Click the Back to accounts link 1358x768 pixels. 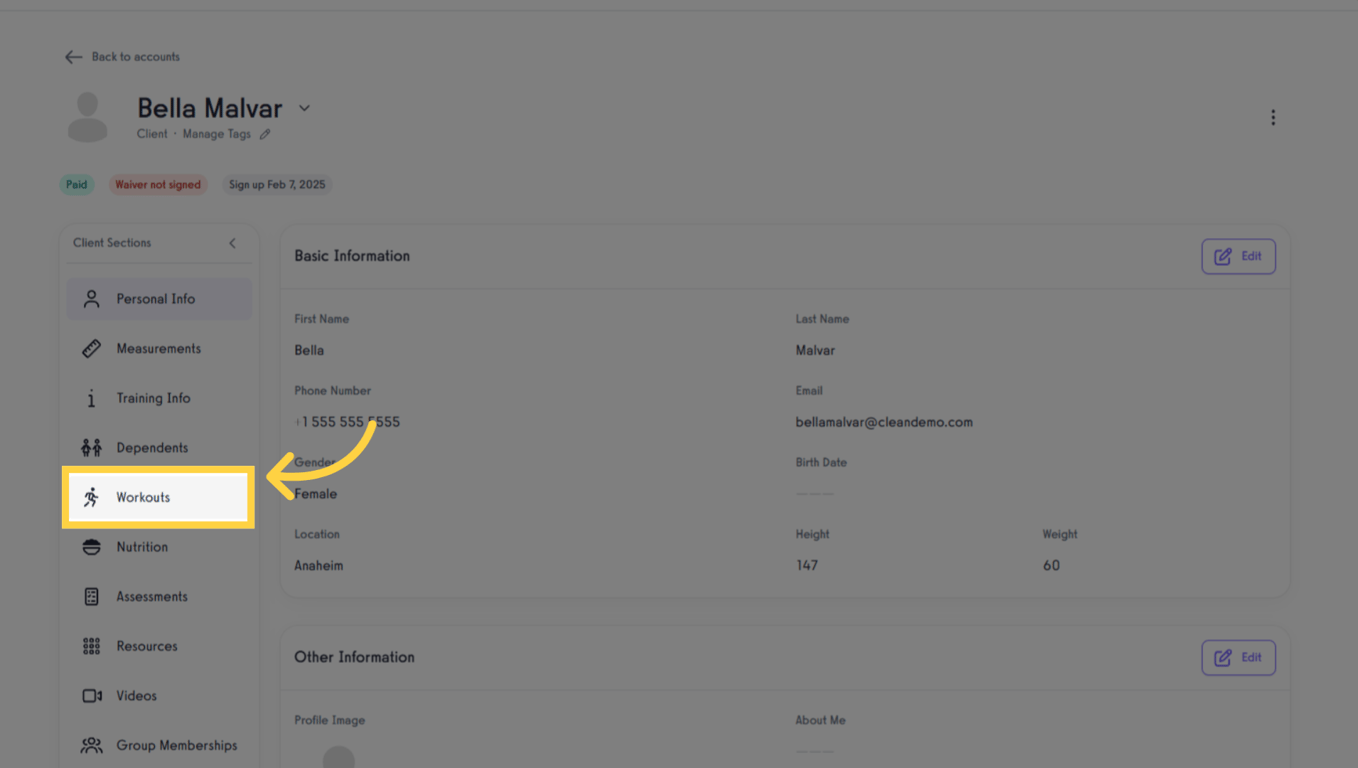(135, 57)
